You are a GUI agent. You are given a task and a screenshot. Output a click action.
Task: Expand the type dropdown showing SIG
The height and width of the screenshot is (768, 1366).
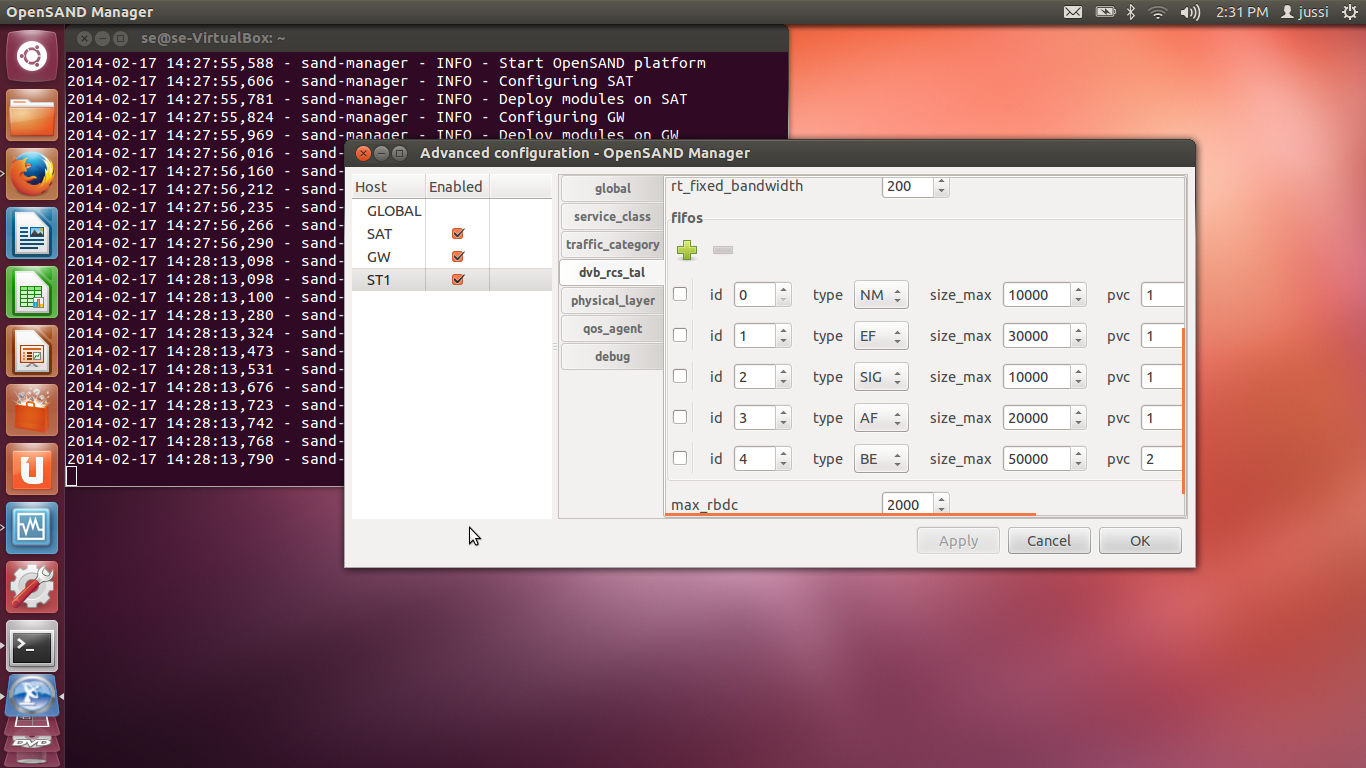881,377
